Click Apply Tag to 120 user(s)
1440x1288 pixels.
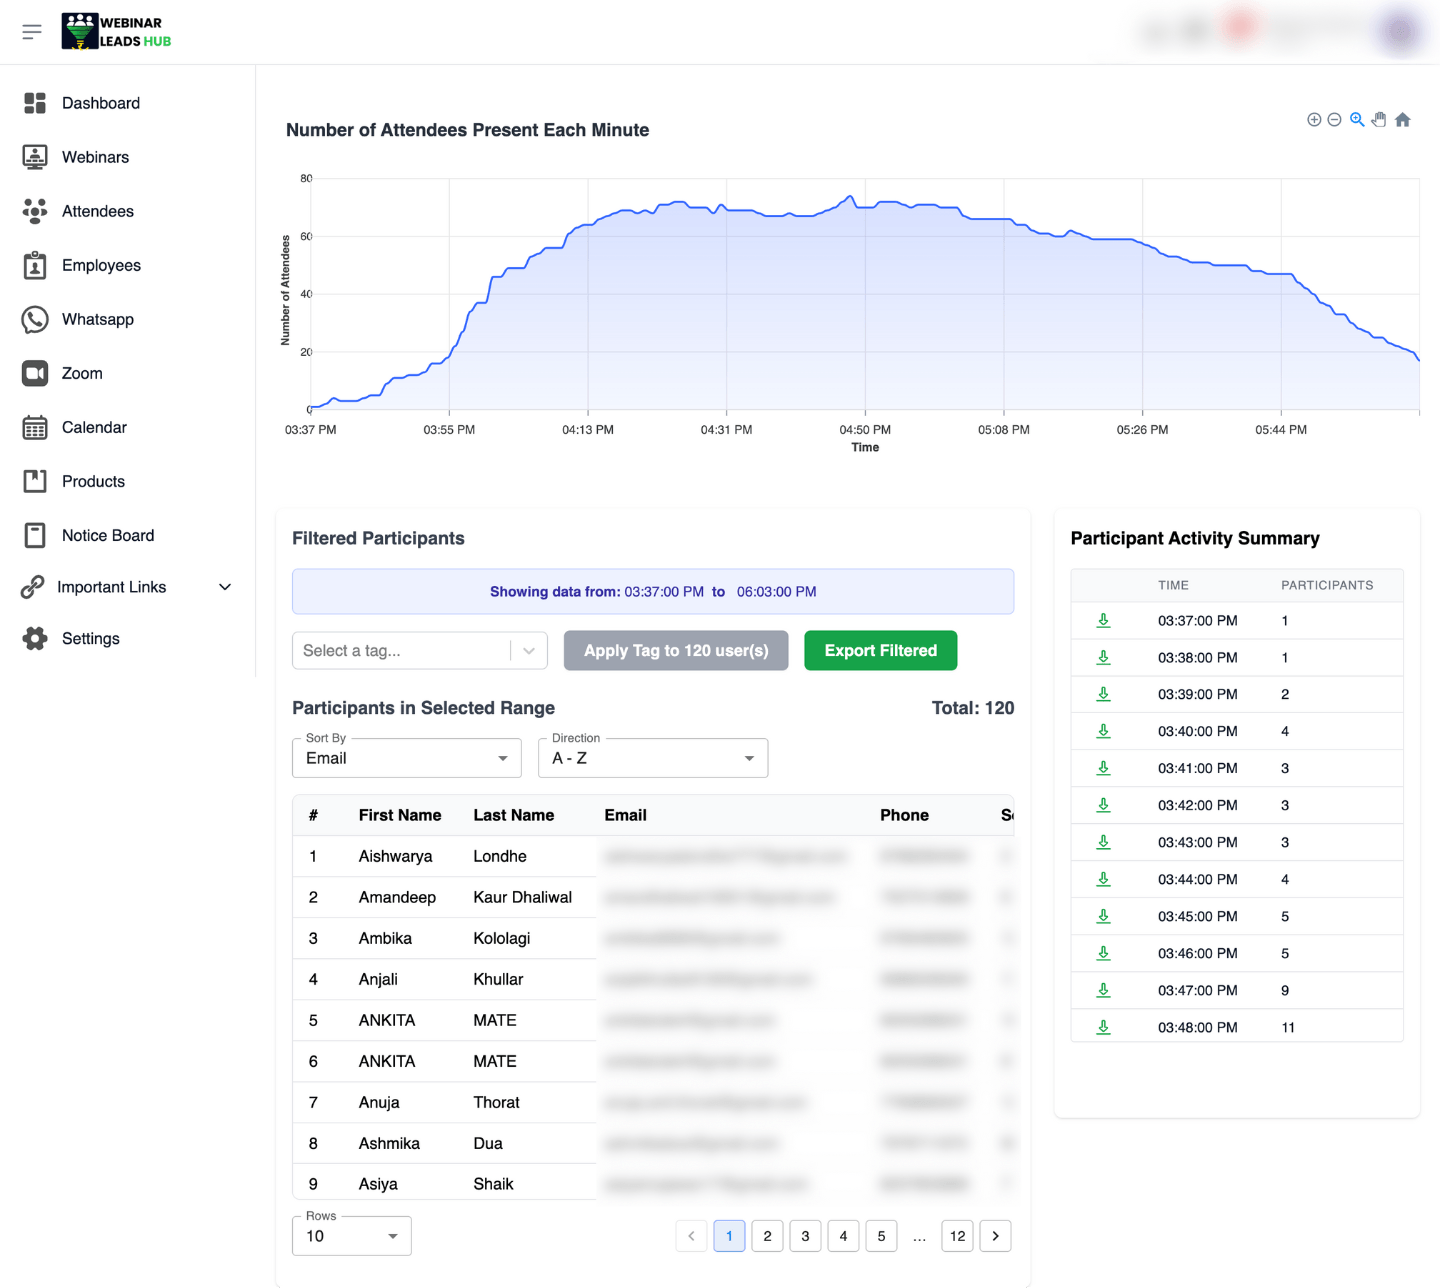click(676, 651)
